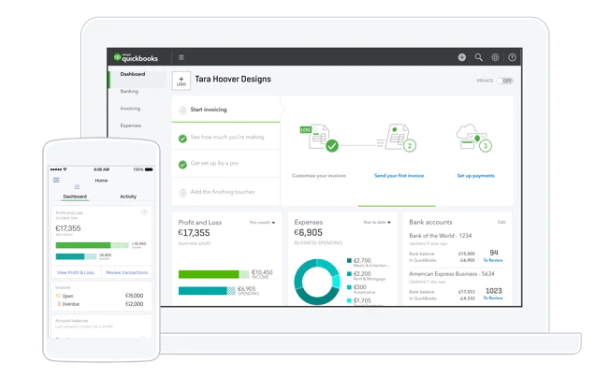
Task: Open the Year to date dropdown in Expenses
Action: tap(377, 222)
